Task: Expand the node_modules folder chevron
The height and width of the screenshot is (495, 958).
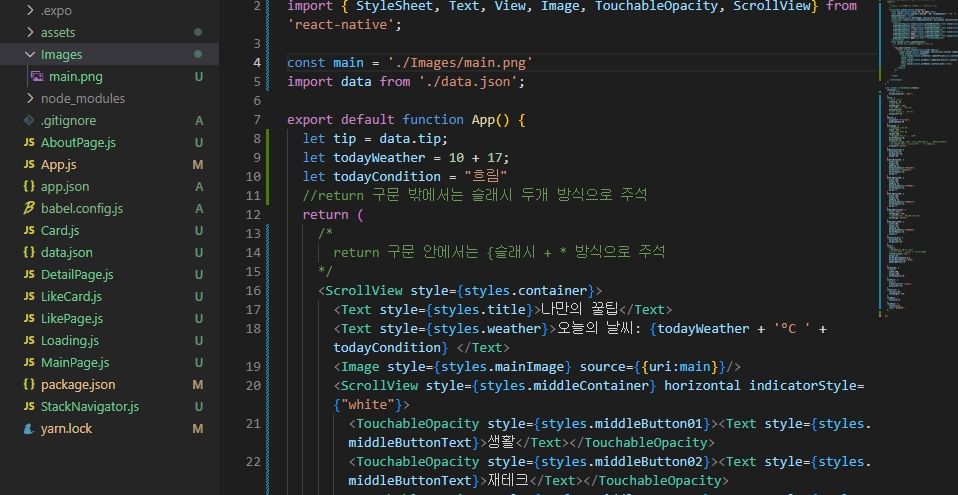Action: pos(30,98)
